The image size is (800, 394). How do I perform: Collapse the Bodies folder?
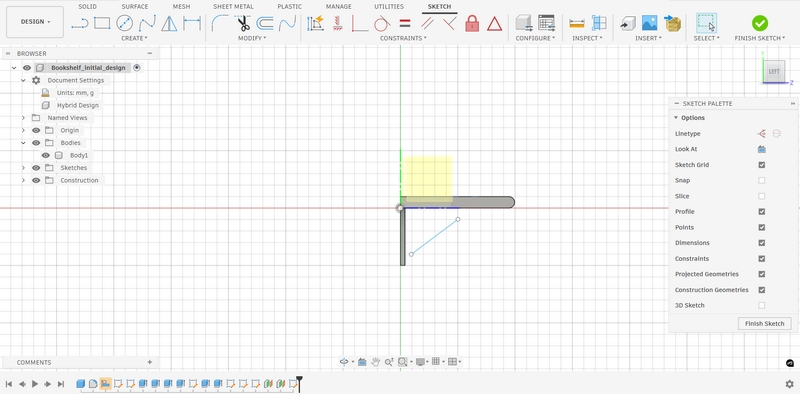point(23,143)
